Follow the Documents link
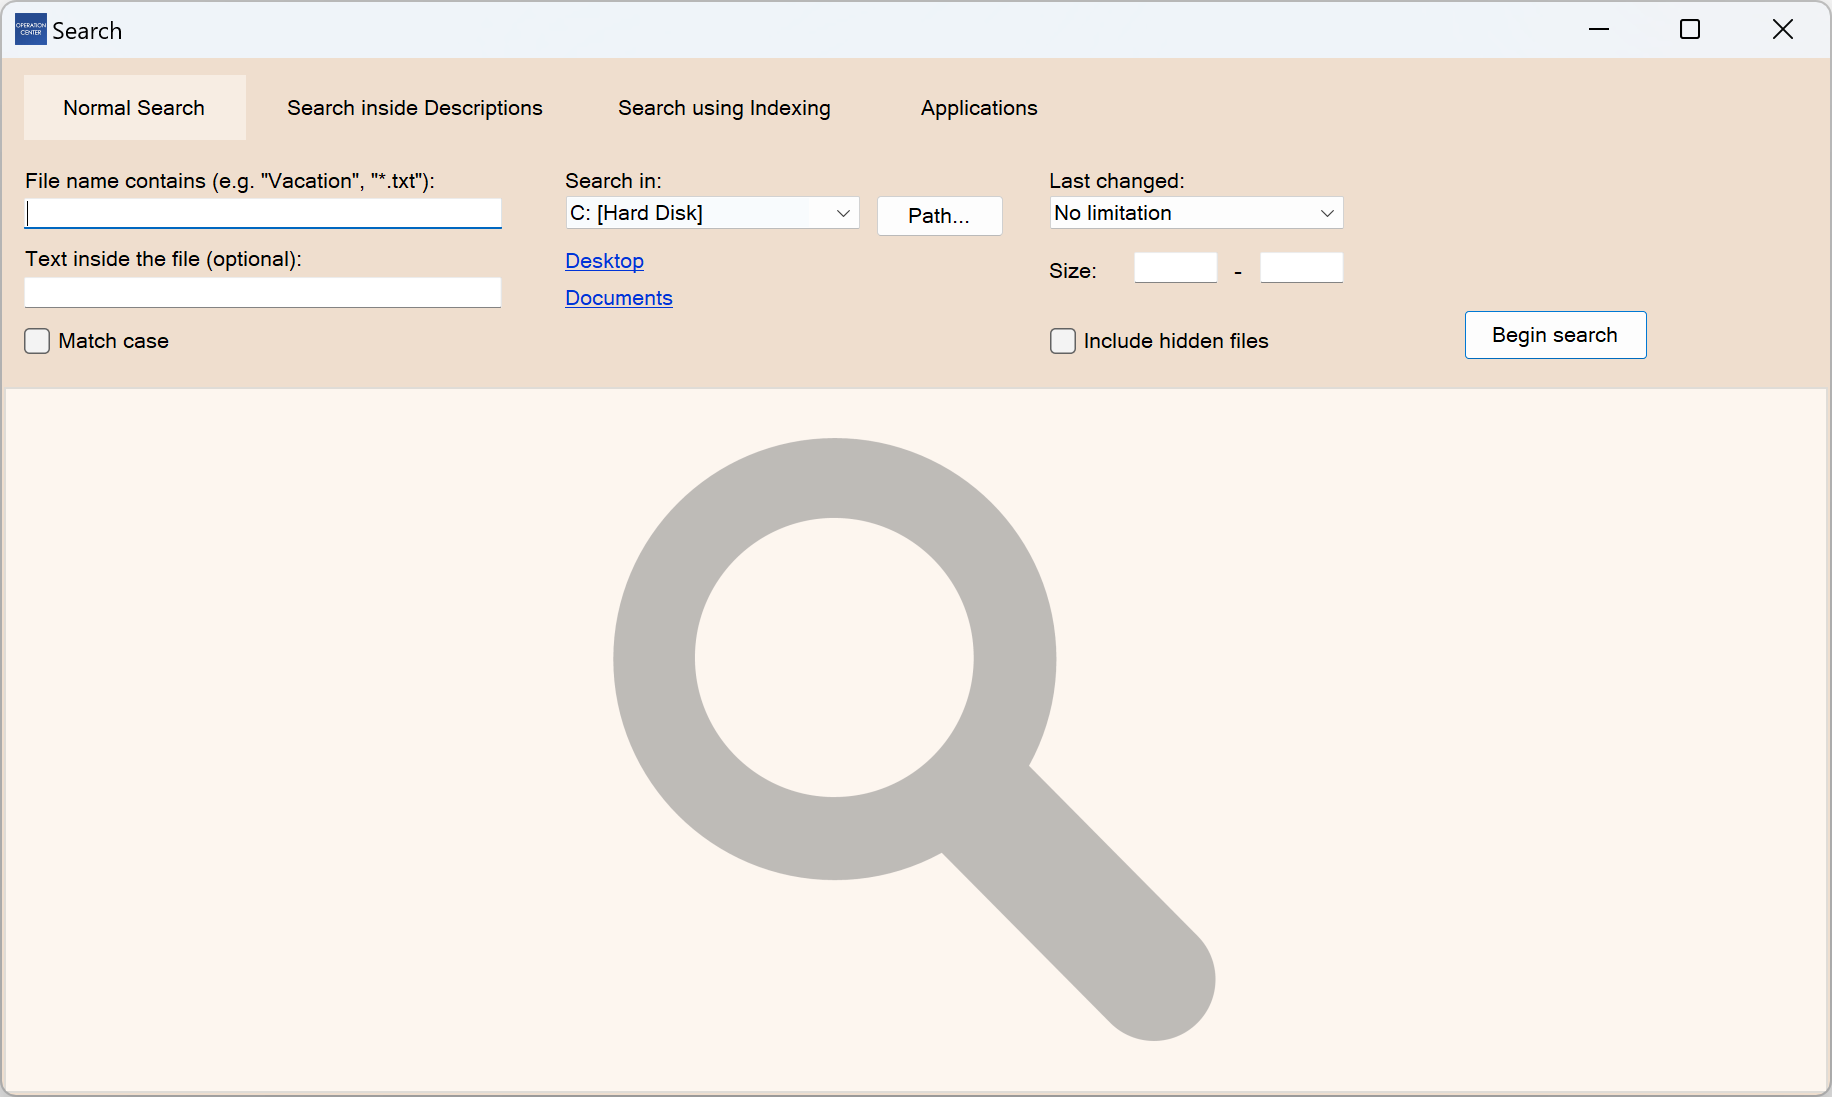Screen dimensions: 1832x1097 (x=618, y=298)
